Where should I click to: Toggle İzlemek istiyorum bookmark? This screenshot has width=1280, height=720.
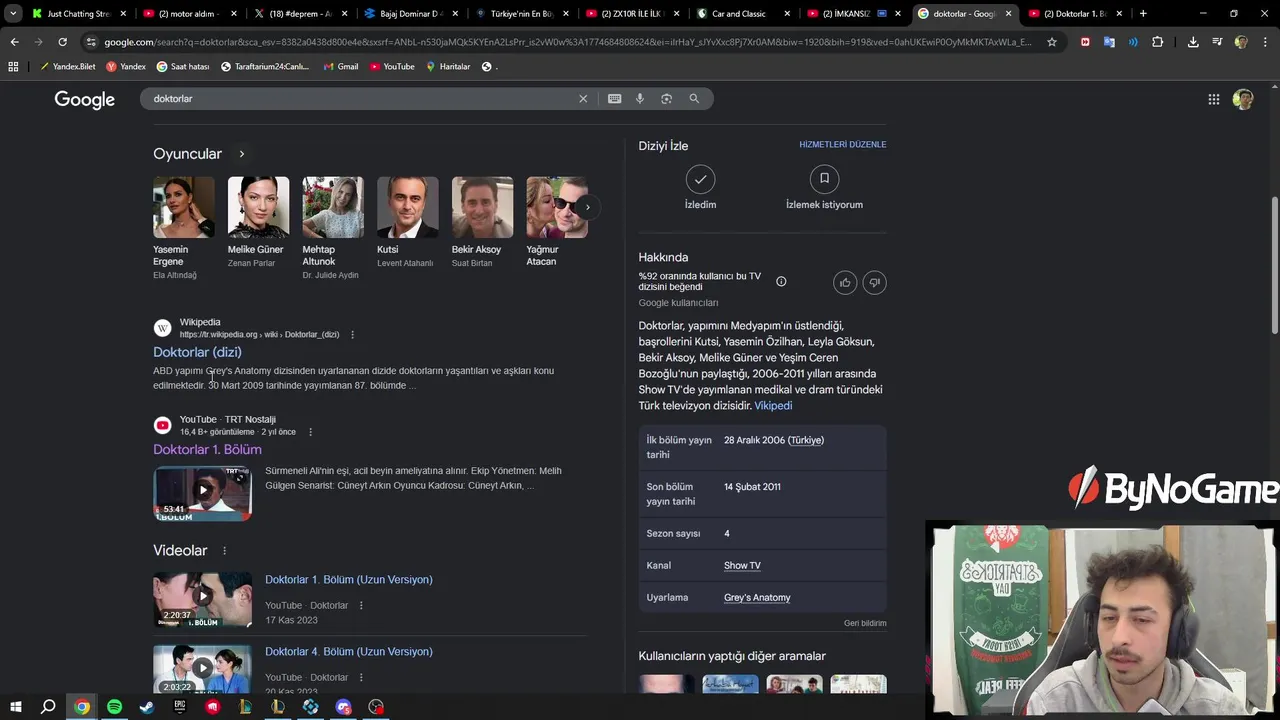point(824,188)
